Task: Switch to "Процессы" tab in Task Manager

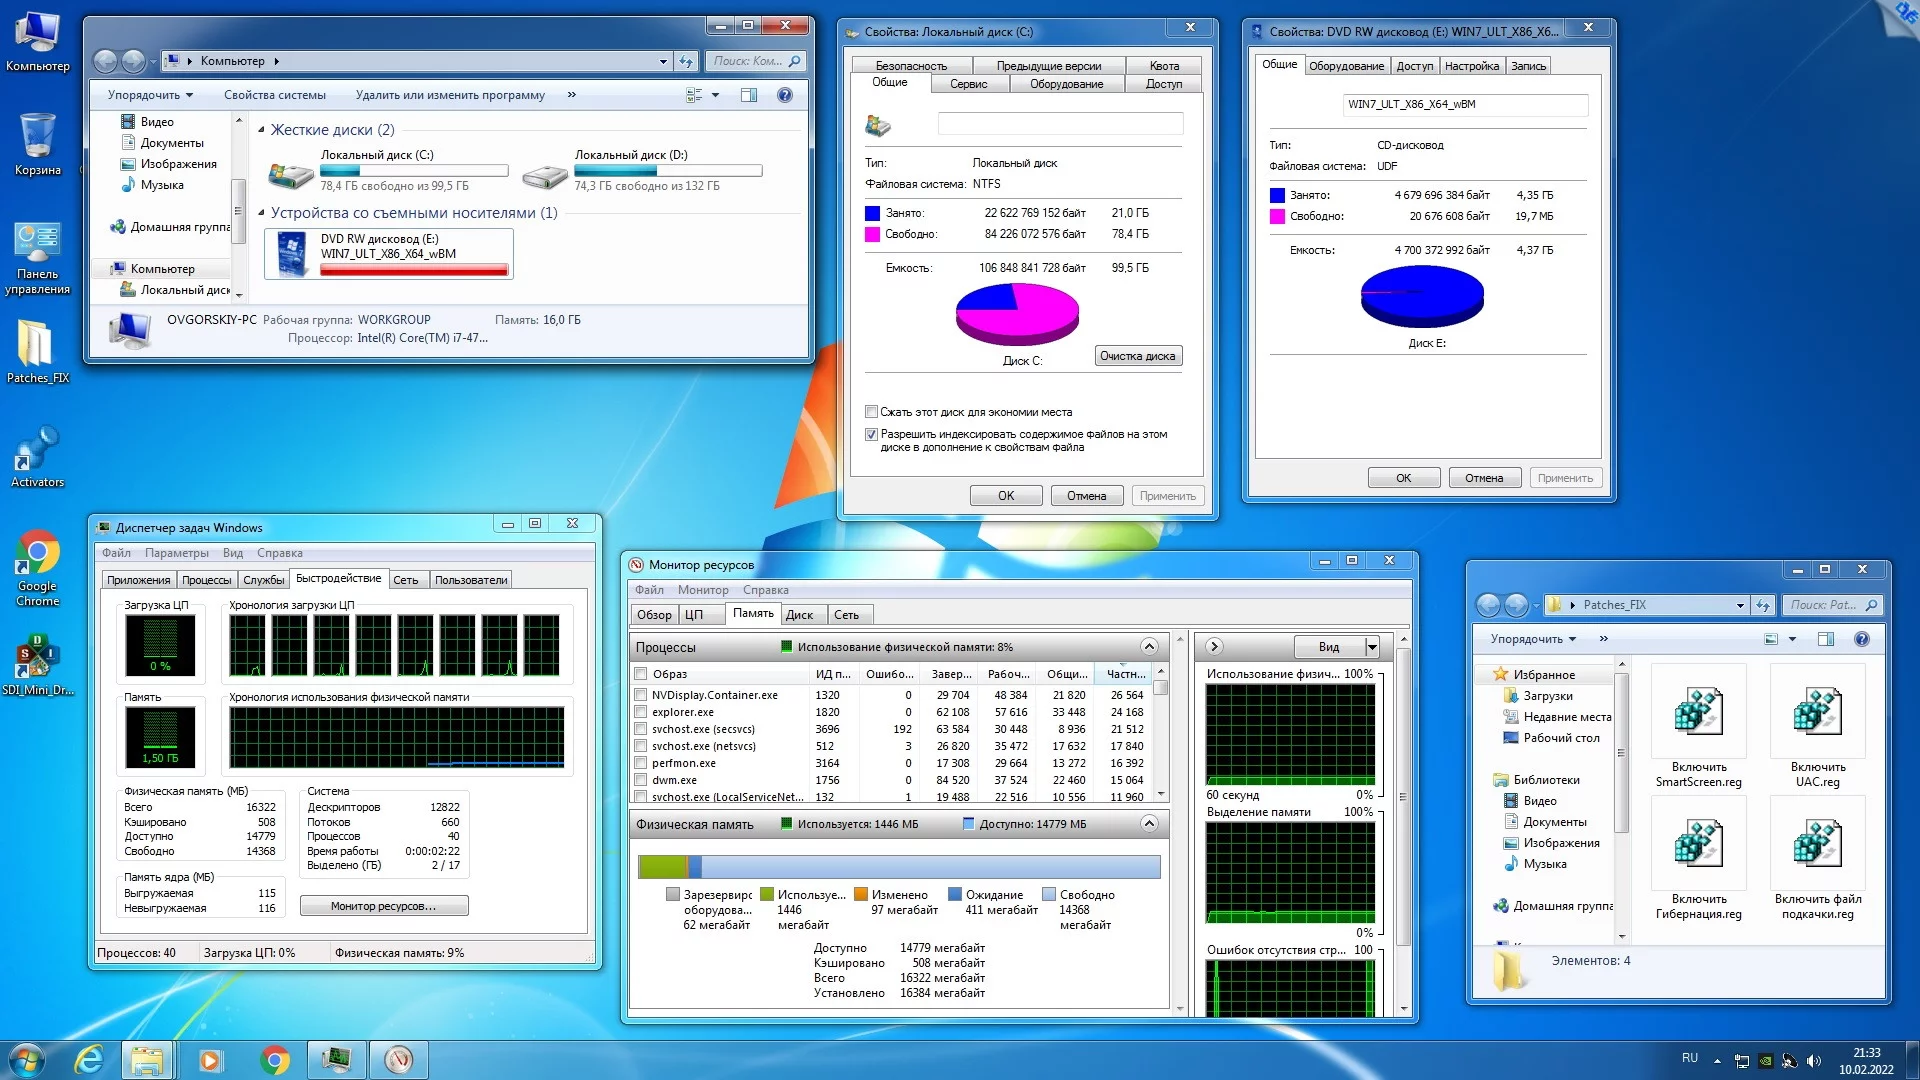Action: pyautogui.click(x=206, y=580)
